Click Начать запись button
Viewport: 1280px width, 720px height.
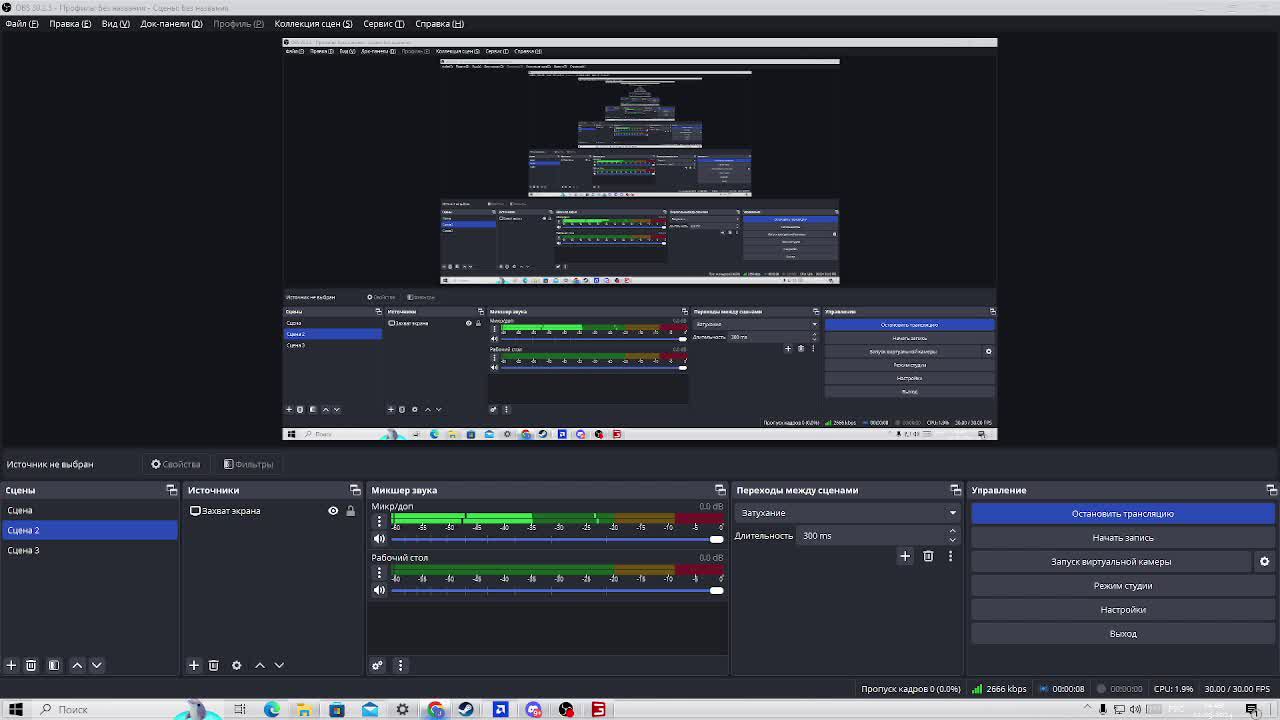(x=1123, y=538)
